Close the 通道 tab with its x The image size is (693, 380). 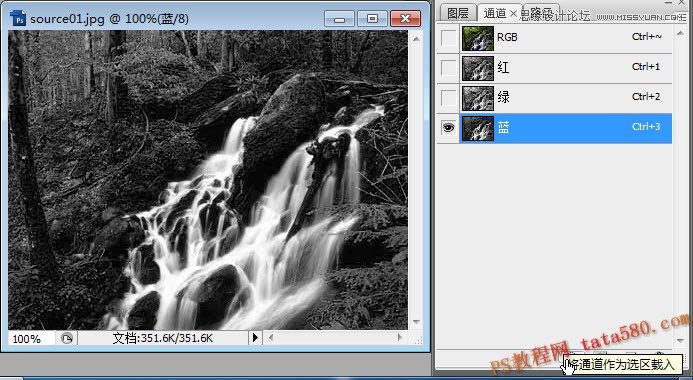coord(513,14)
